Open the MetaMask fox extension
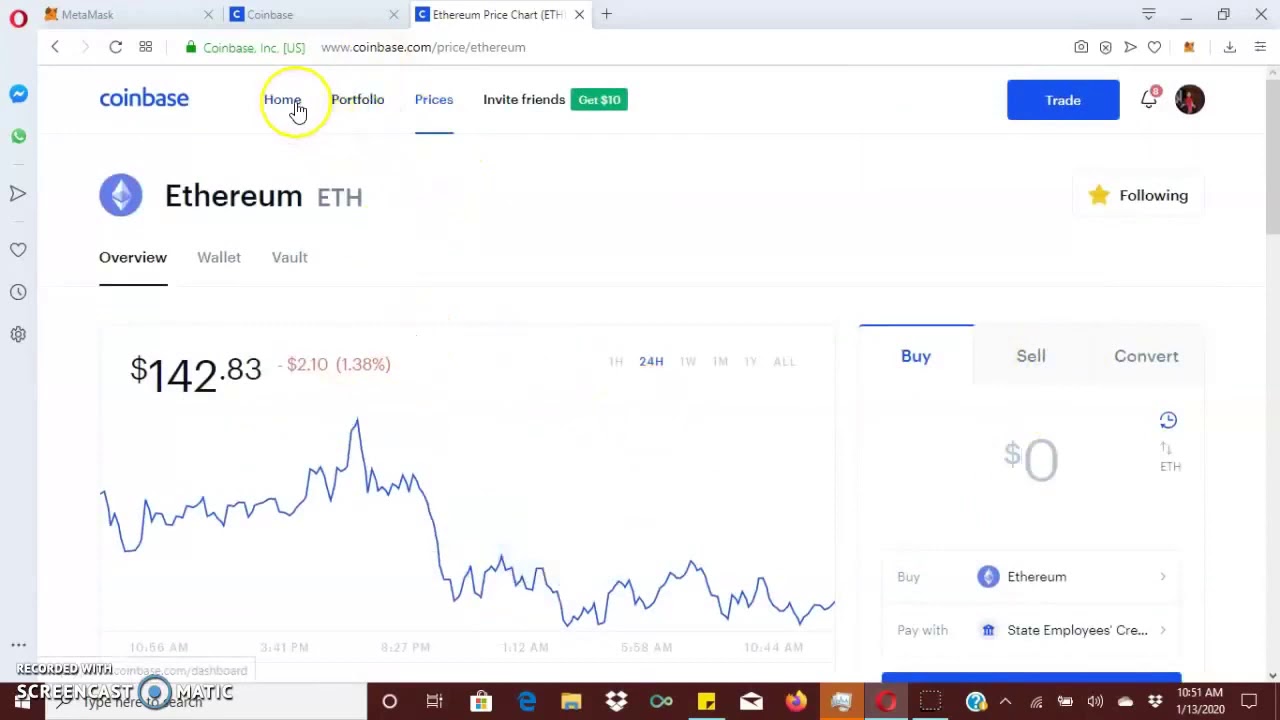 pyautogui.click(x=1189, y=47)
